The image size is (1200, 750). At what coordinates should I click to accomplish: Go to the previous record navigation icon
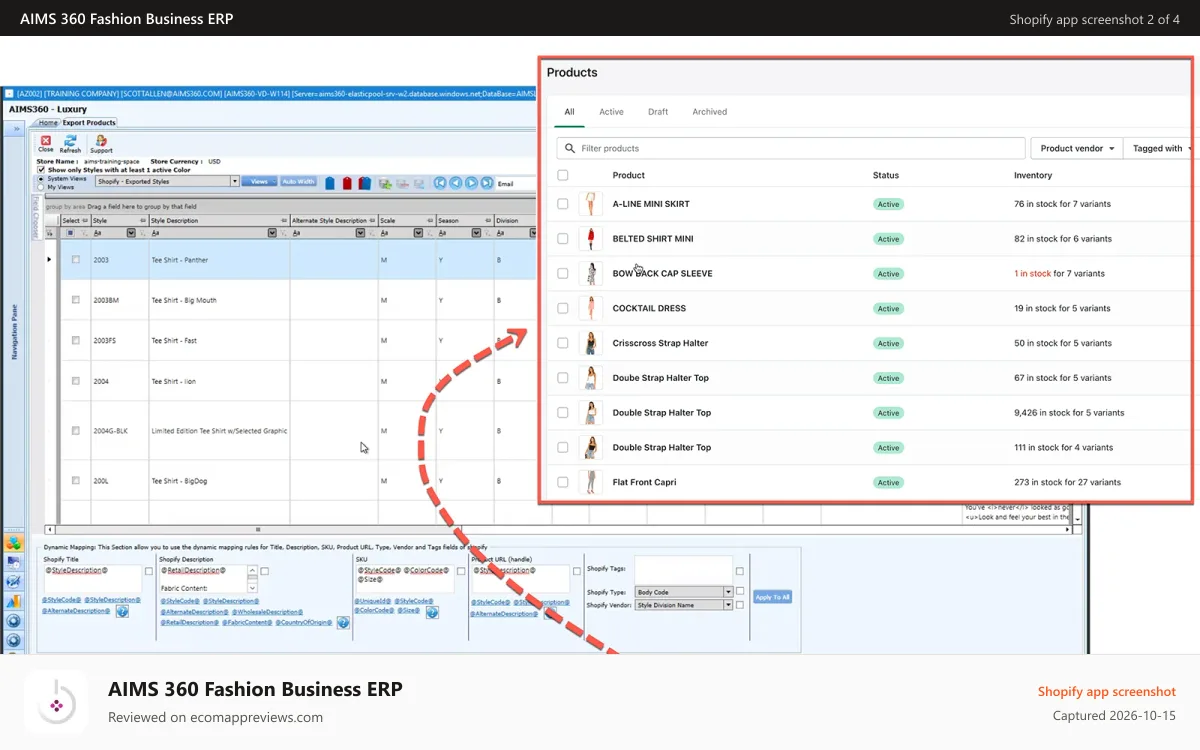(456, 183)
